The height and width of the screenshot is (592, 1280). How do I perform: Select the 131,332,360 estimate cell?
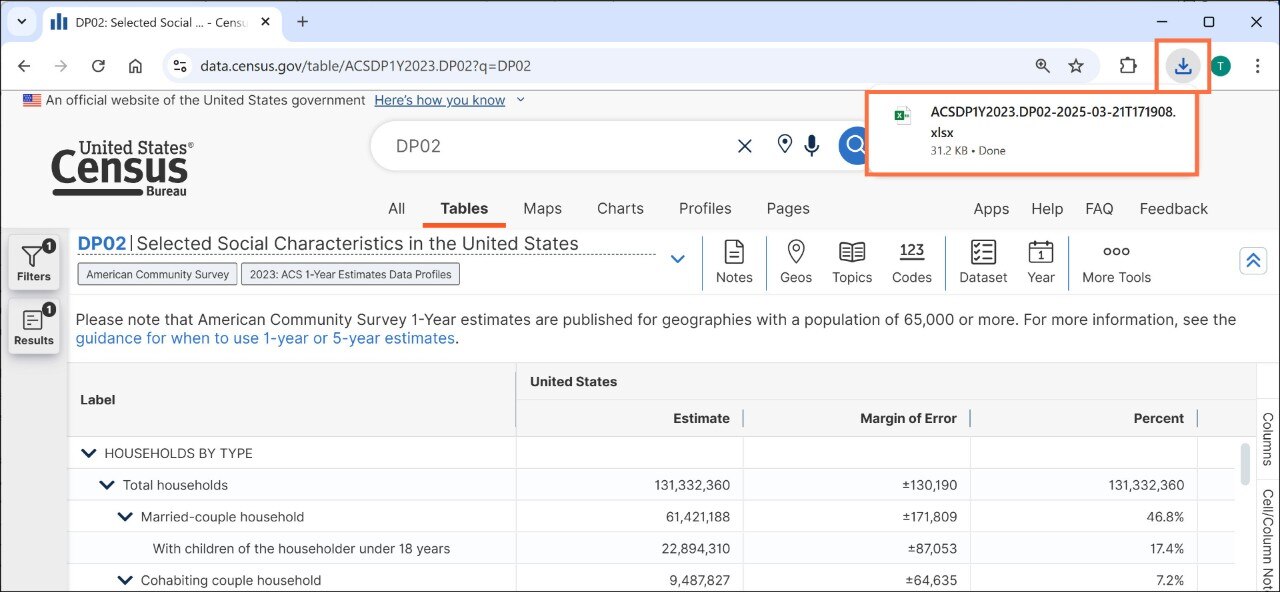tap(630, 485)
